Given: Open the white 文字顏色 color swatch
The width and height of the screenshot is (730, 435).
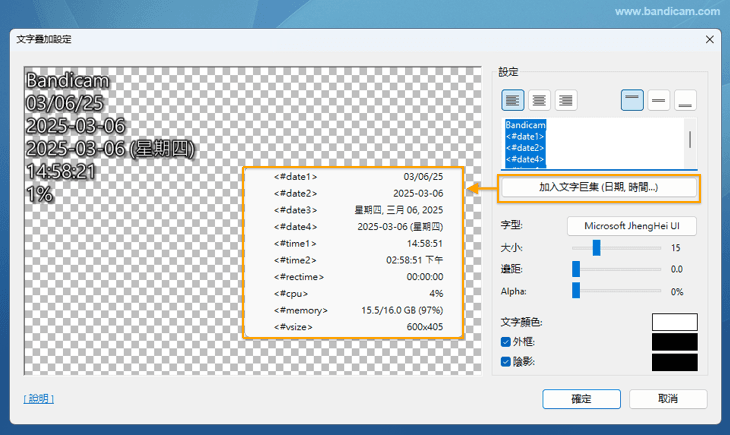Looking at the screenshot, I should point(674,322).
